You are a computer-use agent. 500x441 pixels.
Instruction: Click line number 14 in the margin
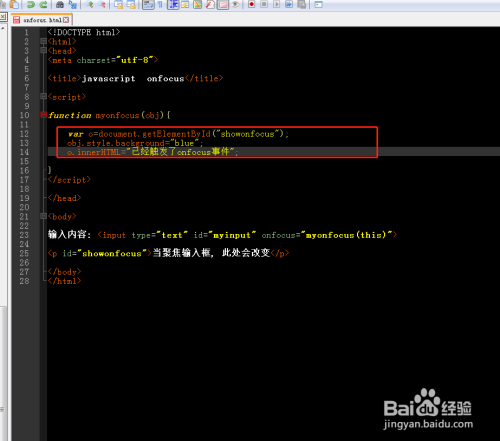[25, 152]
